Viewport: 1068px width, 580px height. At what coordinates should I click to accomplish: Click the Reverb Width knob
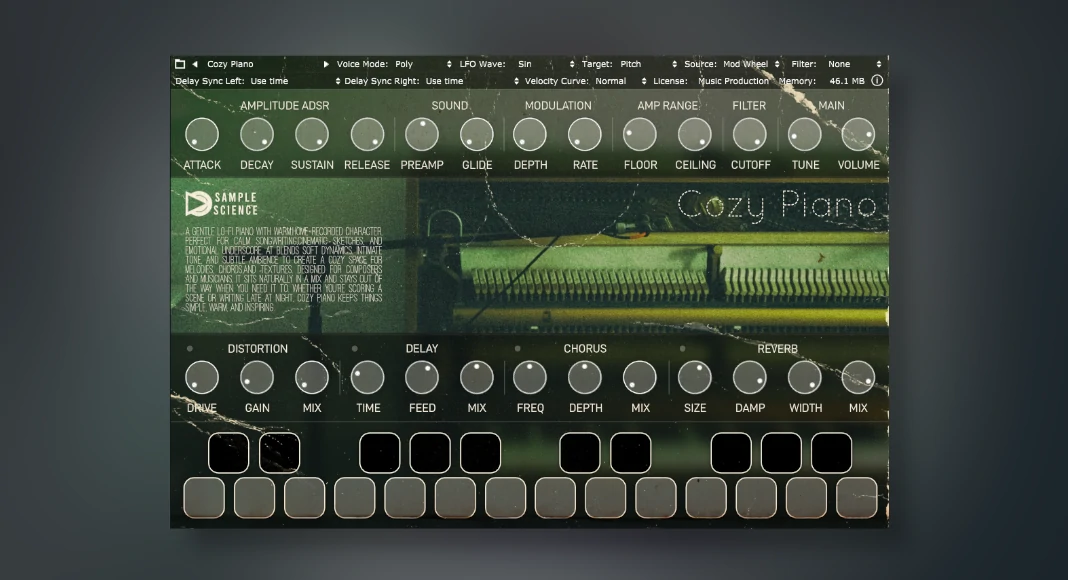[805, 377]
